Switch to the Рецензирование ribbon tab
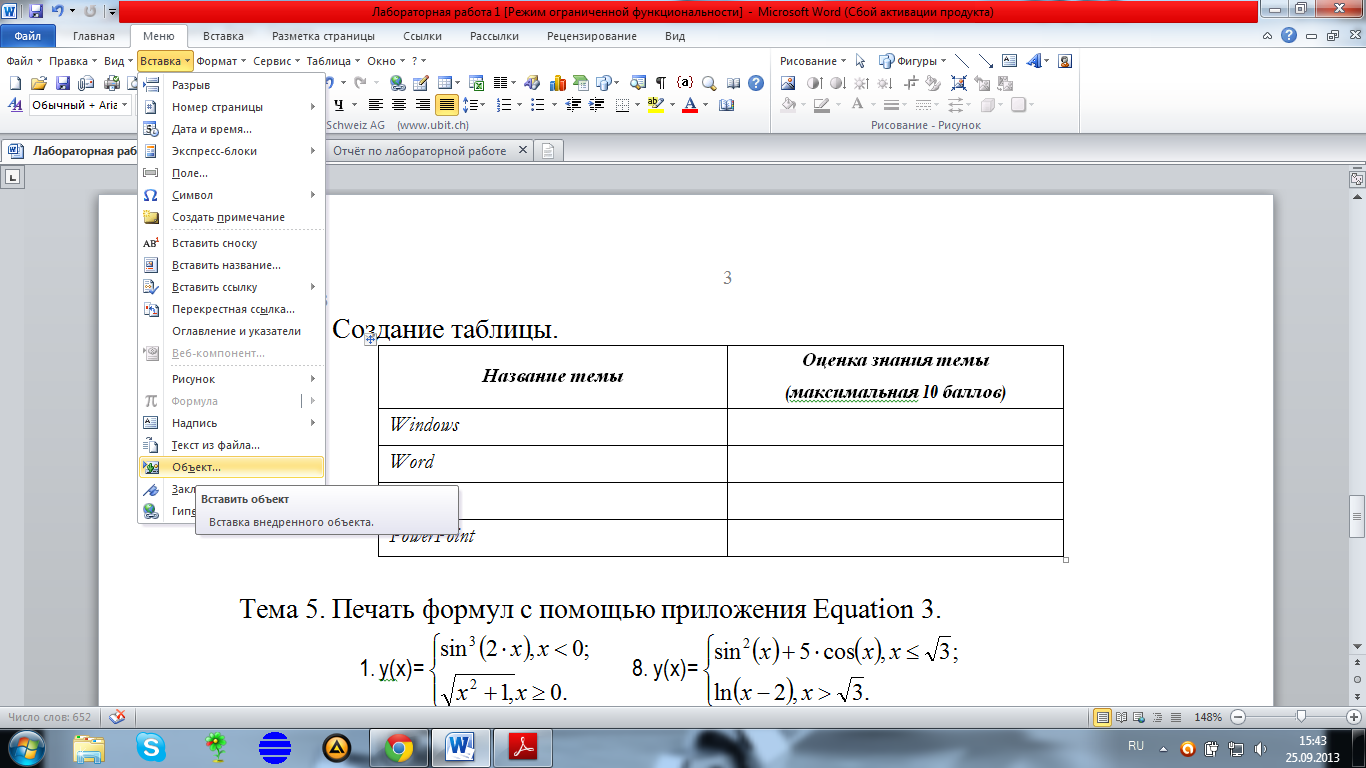 tap(592, 36)
